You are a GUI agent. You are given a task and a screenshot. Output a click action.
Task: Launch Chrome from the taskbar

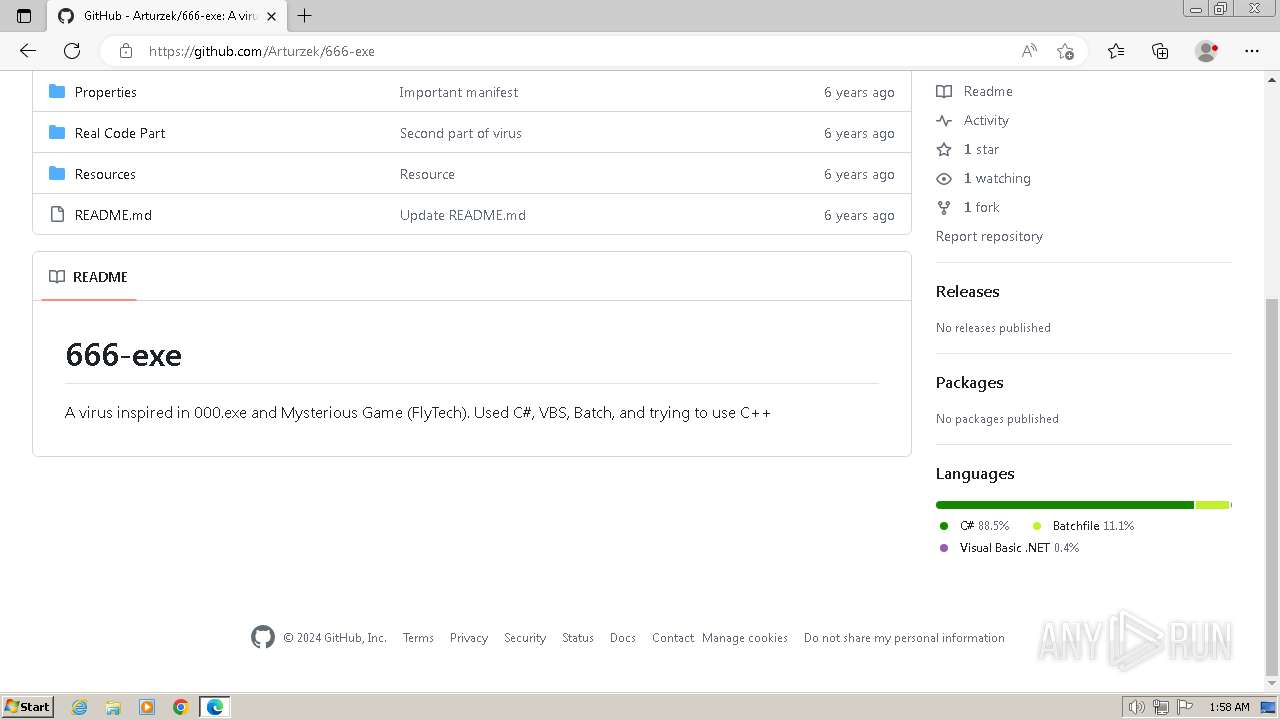[181, 707]
